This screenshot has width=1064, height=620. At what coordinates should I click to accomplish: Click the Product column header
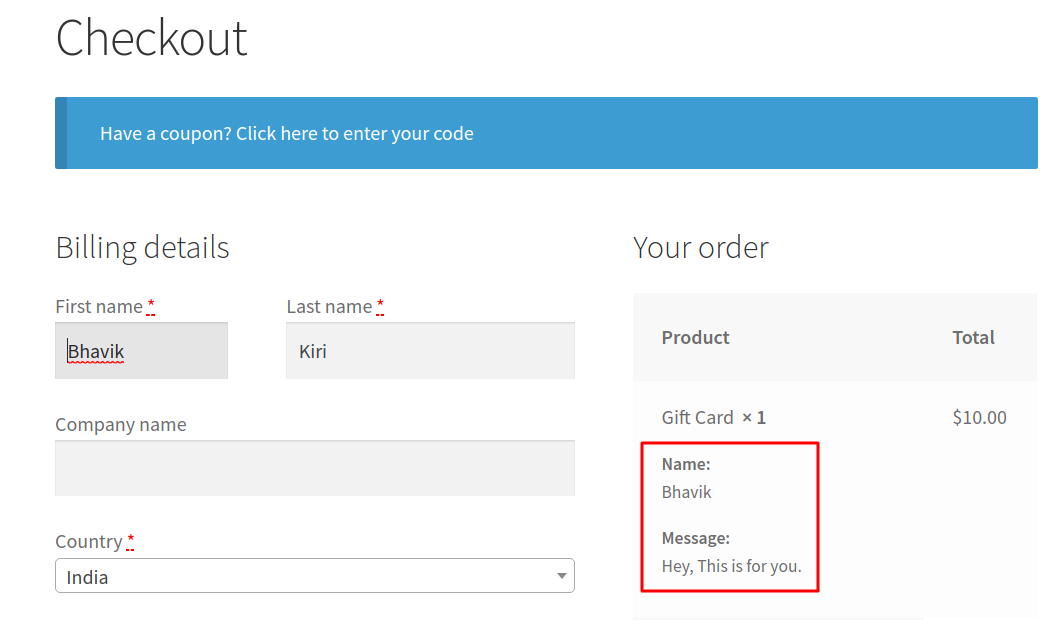(x=695, y=337)
